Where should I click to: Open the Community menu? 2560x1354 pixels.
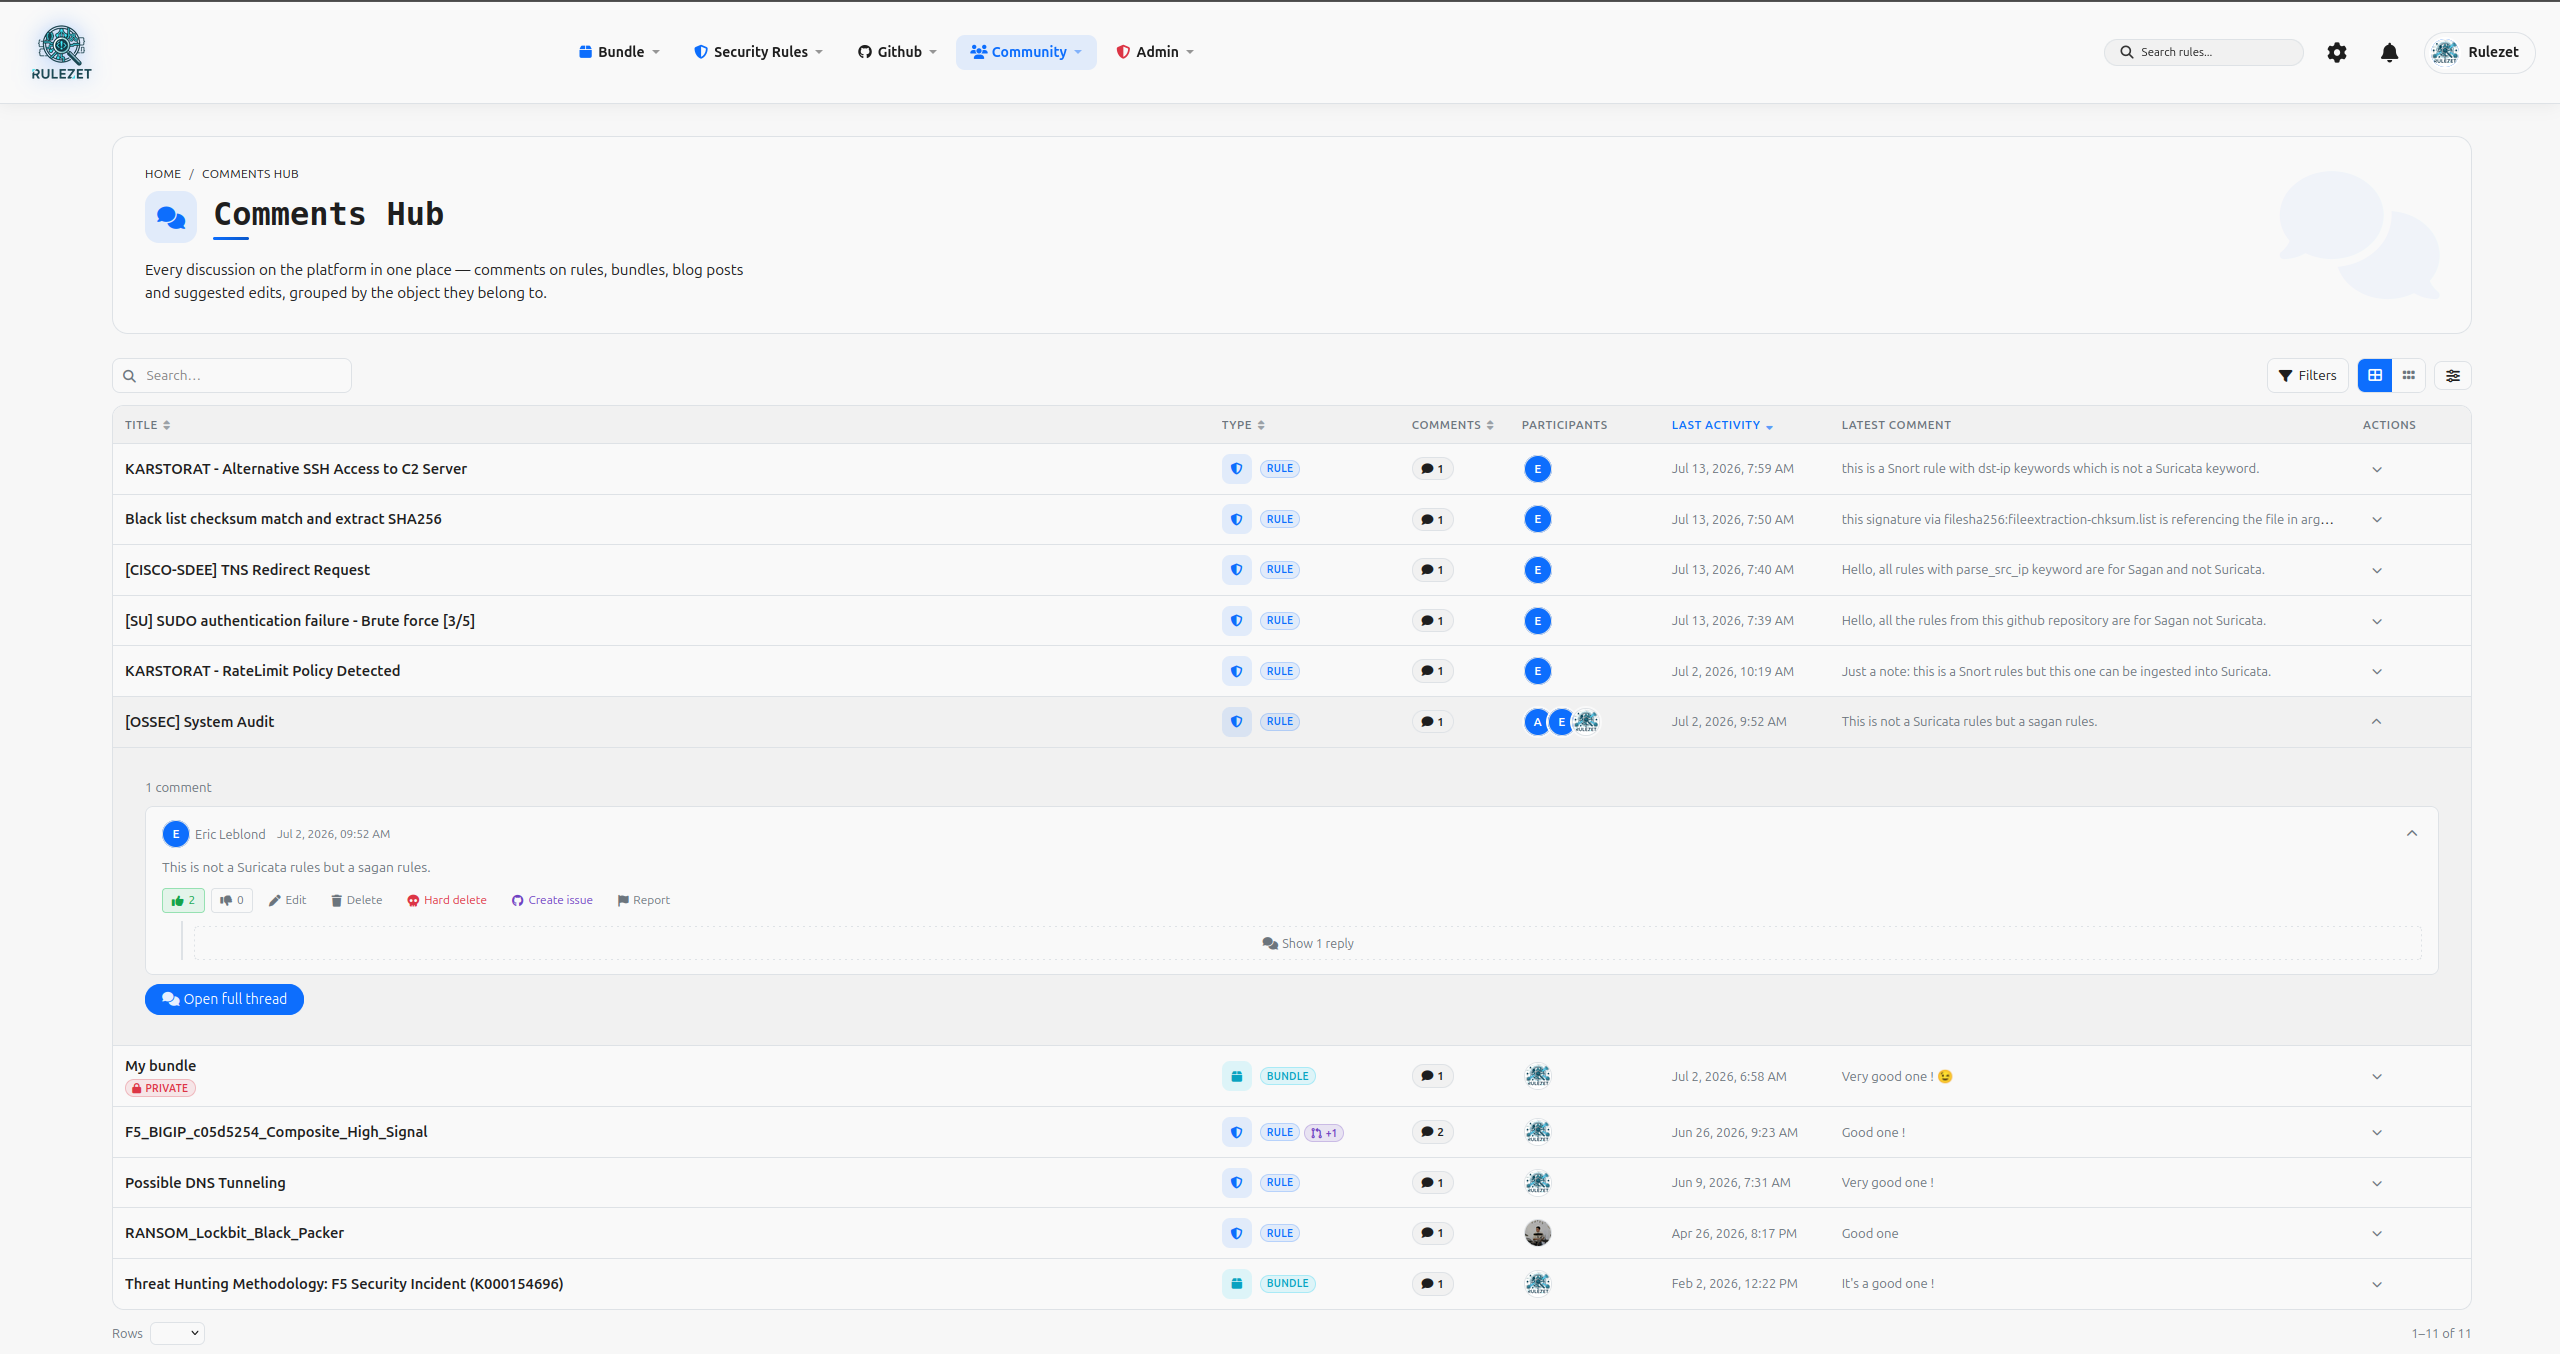1026,52
